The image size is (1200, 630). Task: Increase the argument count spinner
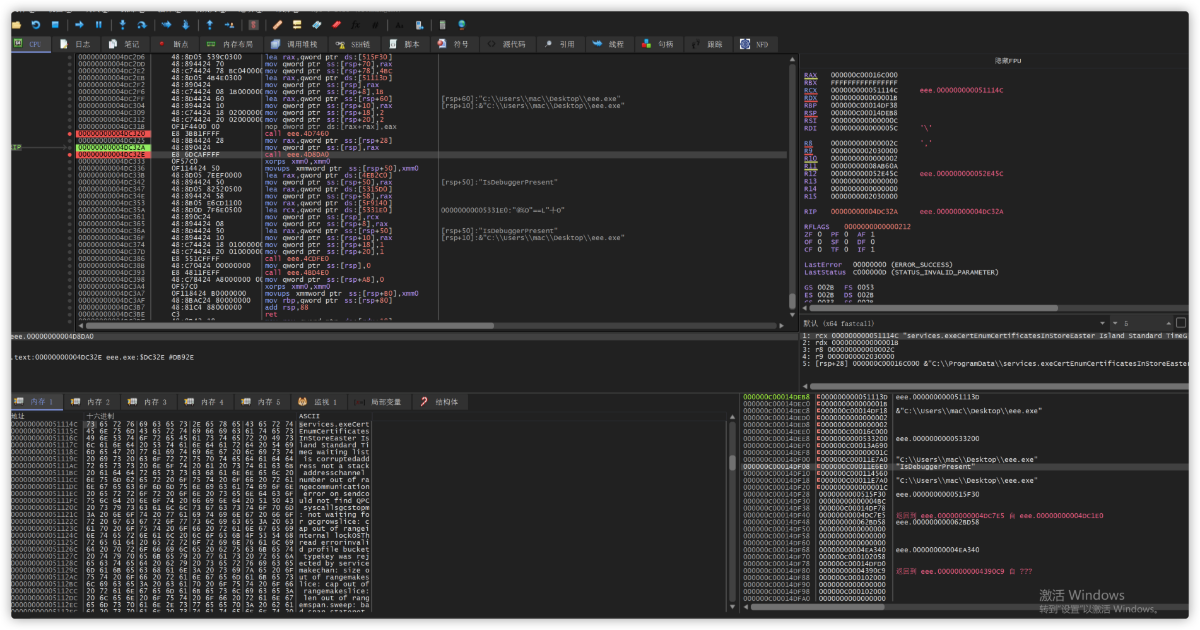1166,321
